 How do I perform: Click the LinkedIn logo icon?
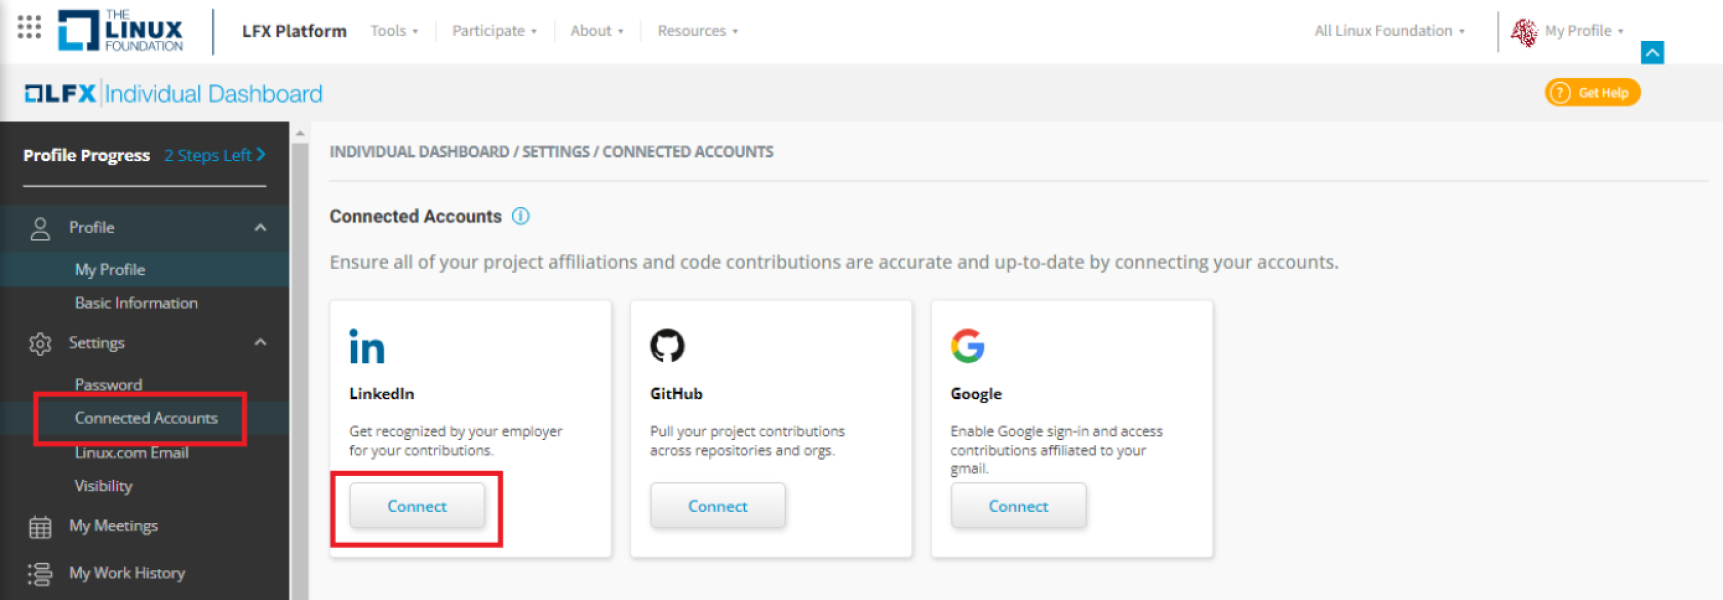pos(367,346)
